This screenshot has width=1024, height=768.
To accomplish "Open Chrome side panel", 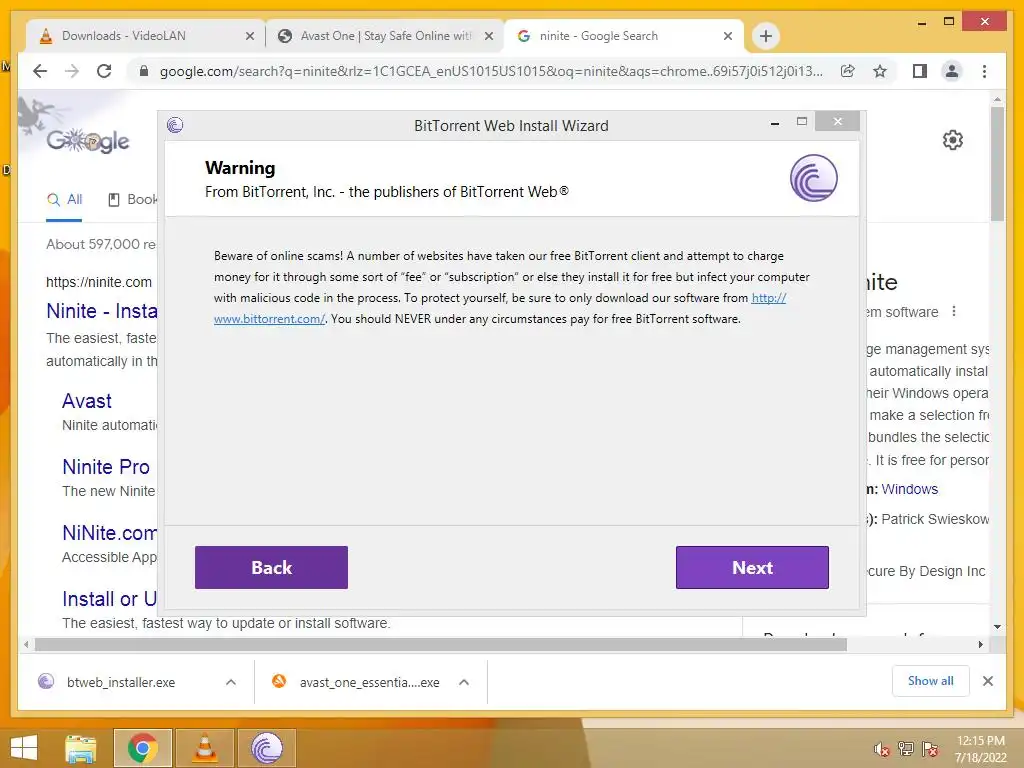I will point(920,71).
